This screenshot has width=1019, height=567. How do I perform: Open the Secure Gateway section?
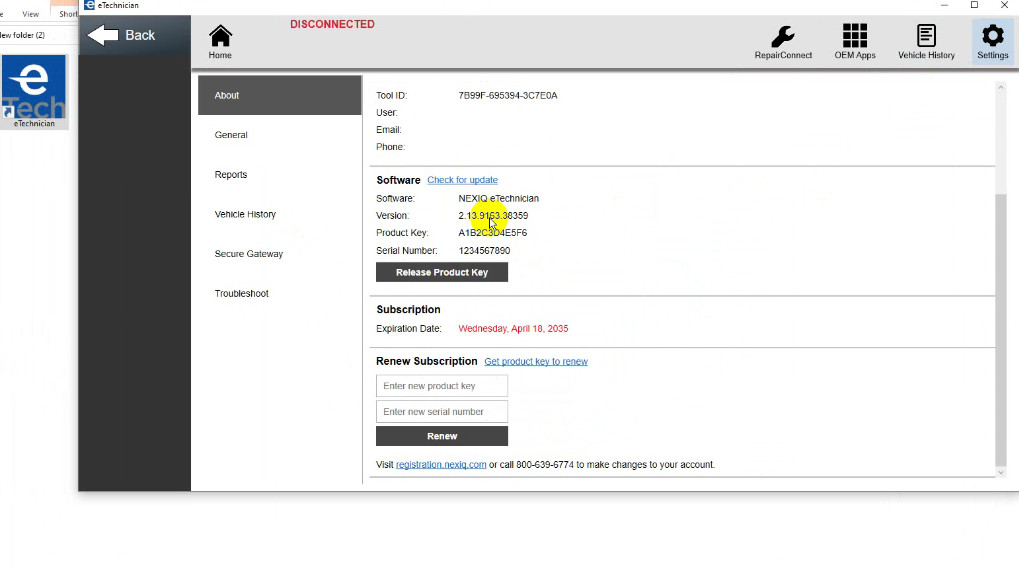279,254
